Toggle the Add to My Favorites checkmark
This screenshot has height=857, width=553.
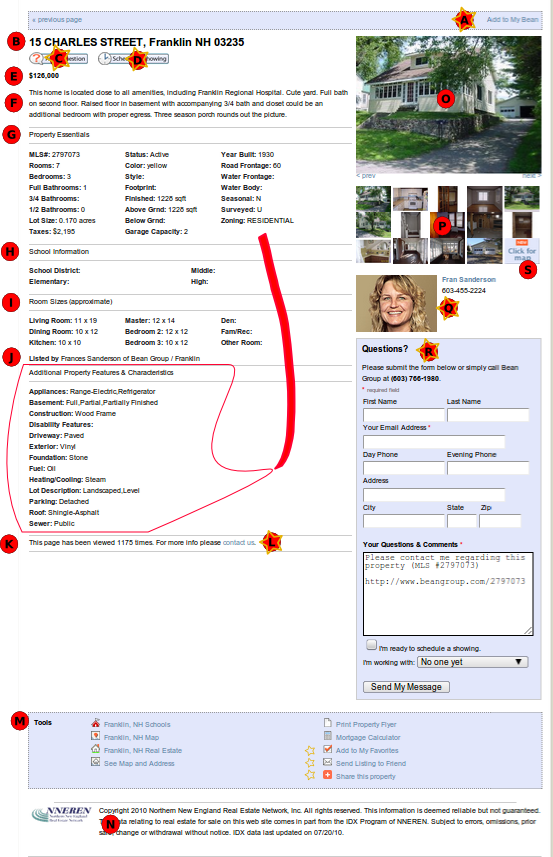point(327,749)
